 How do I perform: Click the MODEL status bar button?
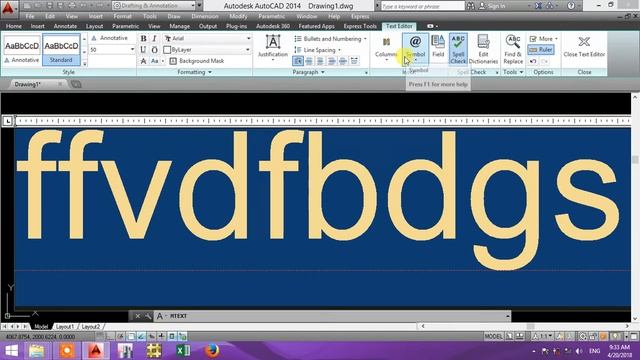pyautogui.click(x=493, y=336)
